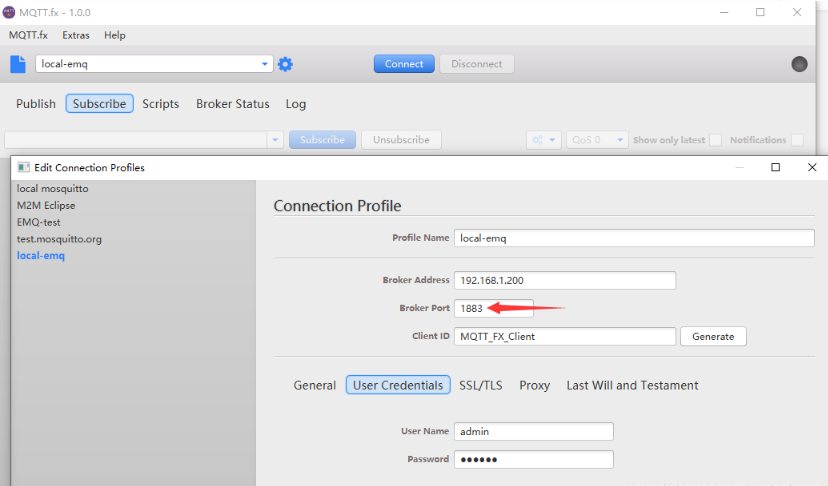Click the MQTT.fx app icon in title bar
Screen dimensions: 828x486
(x=9, y=12)
